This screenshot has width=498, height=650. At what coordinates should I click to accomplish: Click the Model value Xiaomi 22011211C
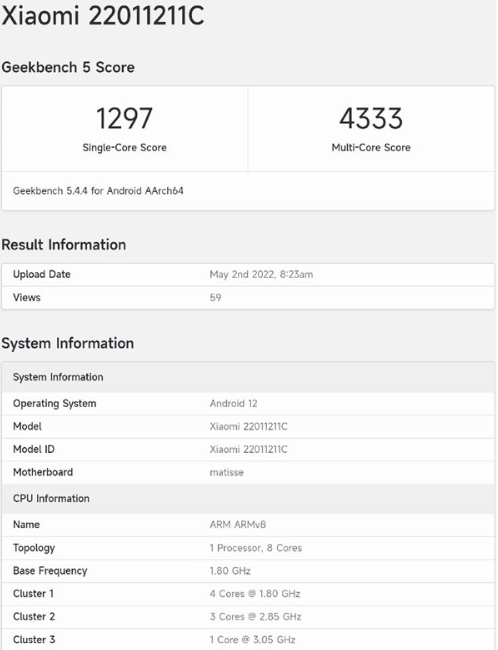click(x=248, y=427)
